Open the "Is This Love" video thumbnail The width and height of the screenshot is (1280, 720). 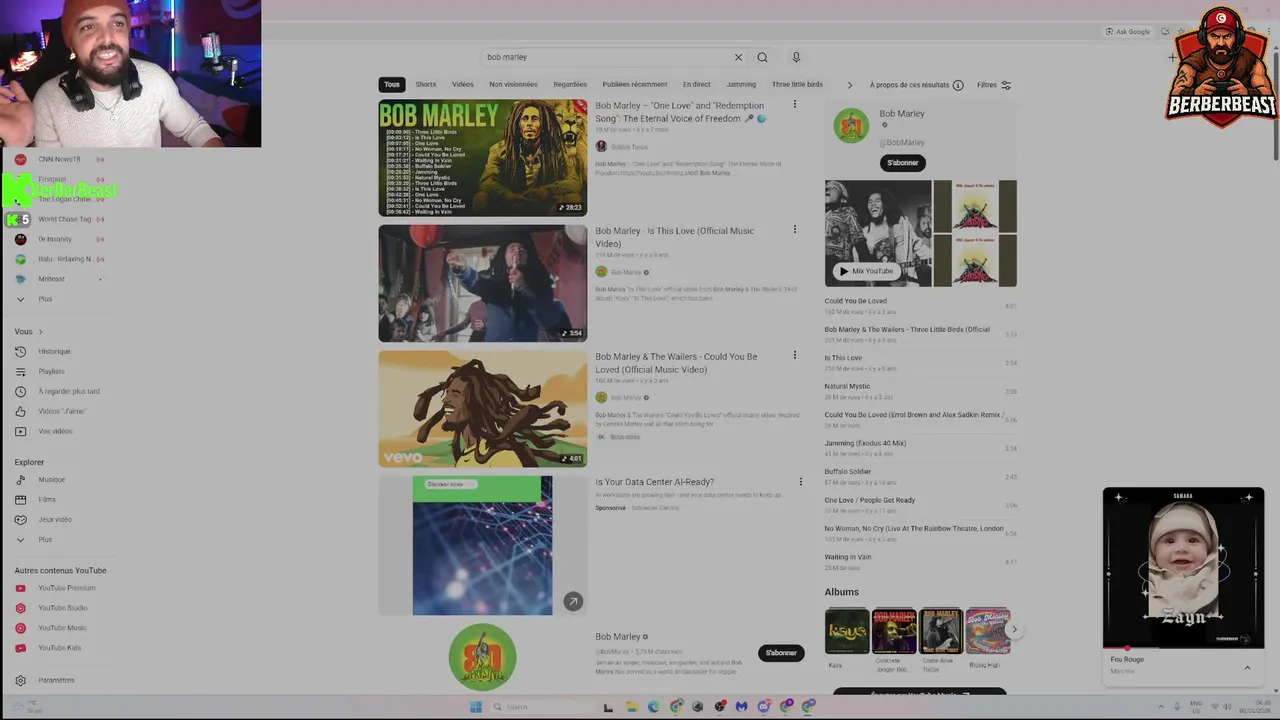(x=483, y=283)
